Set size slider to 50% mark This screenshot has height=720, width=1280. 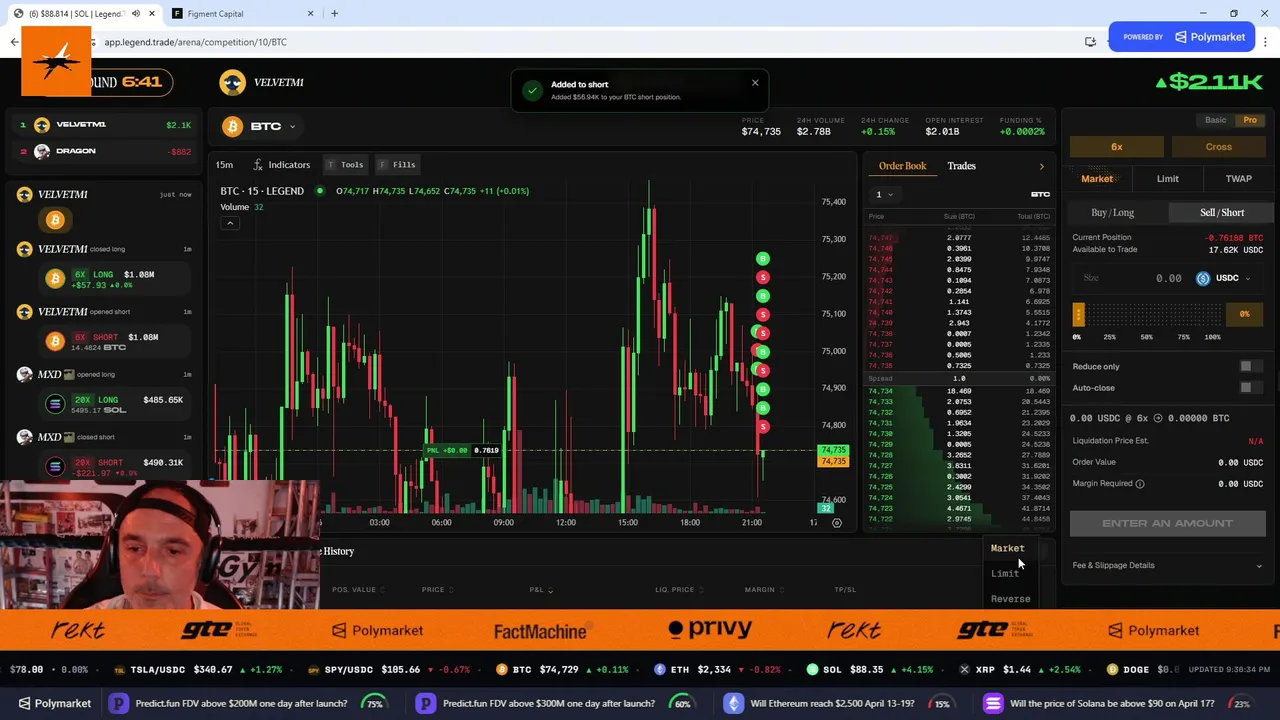pyautogui.click(x=1146, y=337)
